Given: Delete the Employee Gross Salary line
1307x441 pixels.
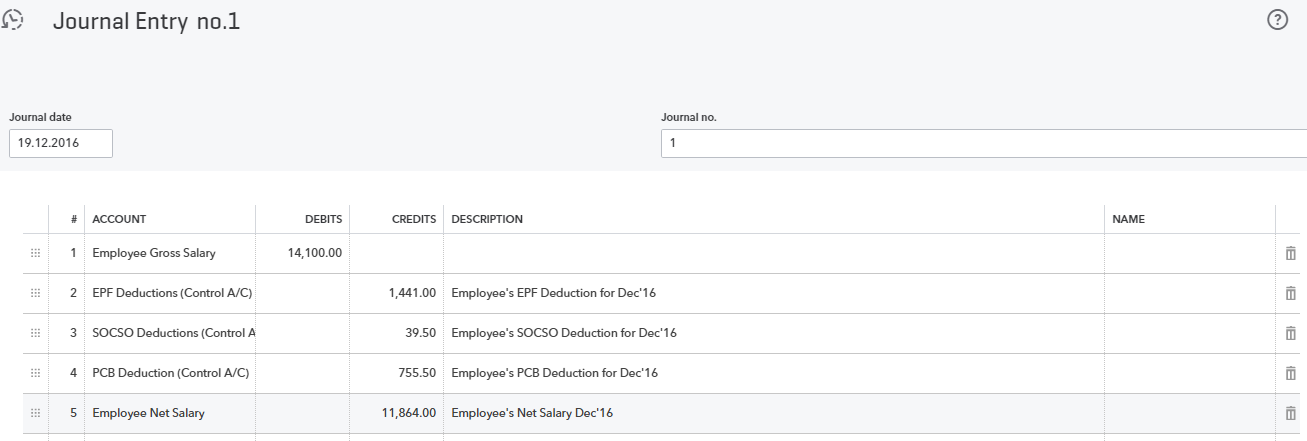Looking at the screenshot, I should tap(1290, 253).
